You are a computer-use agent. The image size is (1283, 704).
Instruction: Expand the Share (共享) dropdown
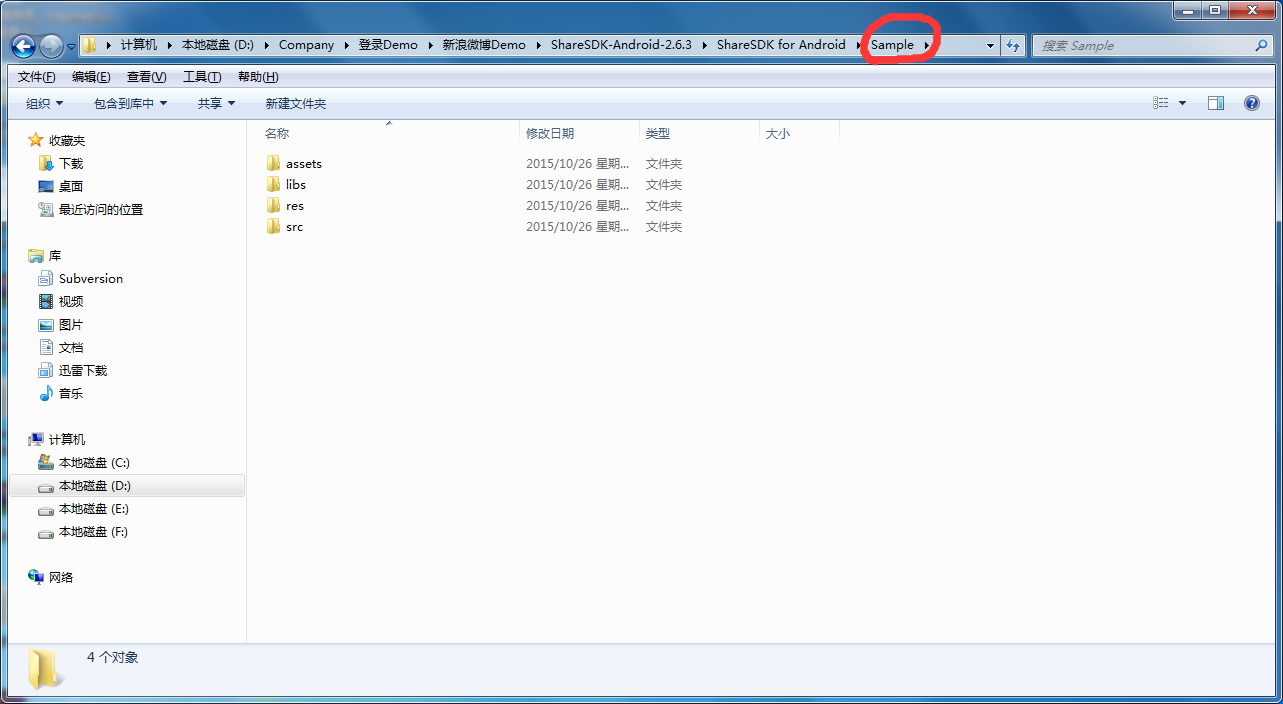click(217, 103)
